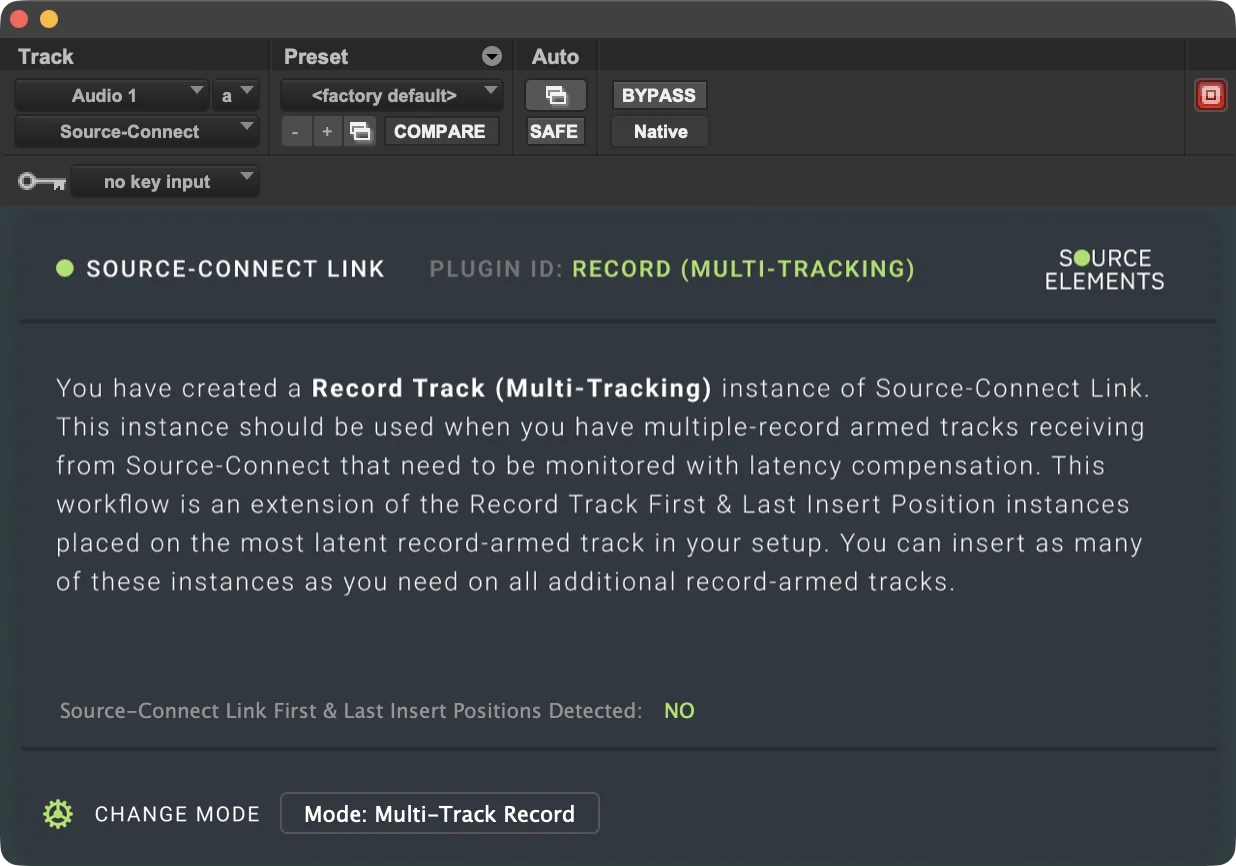Click the Change Mode gear icon
This screenshot has height=866, width=1236.
click(59, 814)
